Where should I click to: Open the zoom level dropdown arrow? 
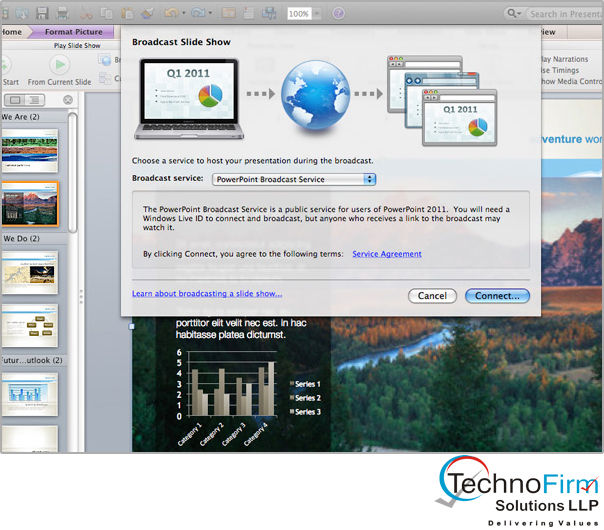tap(317, 14)
